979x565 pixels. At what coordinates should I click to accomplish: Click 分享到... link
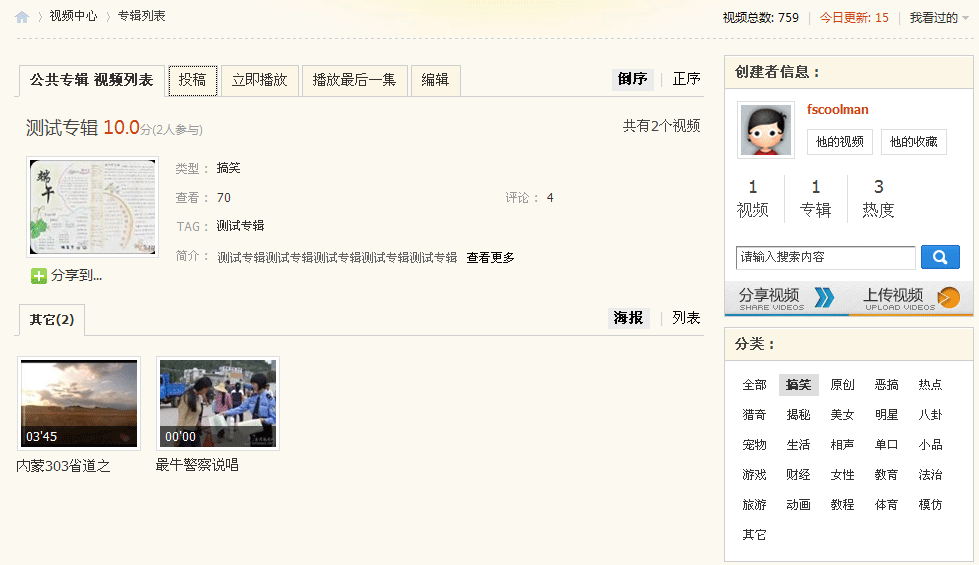coord(76,275)
